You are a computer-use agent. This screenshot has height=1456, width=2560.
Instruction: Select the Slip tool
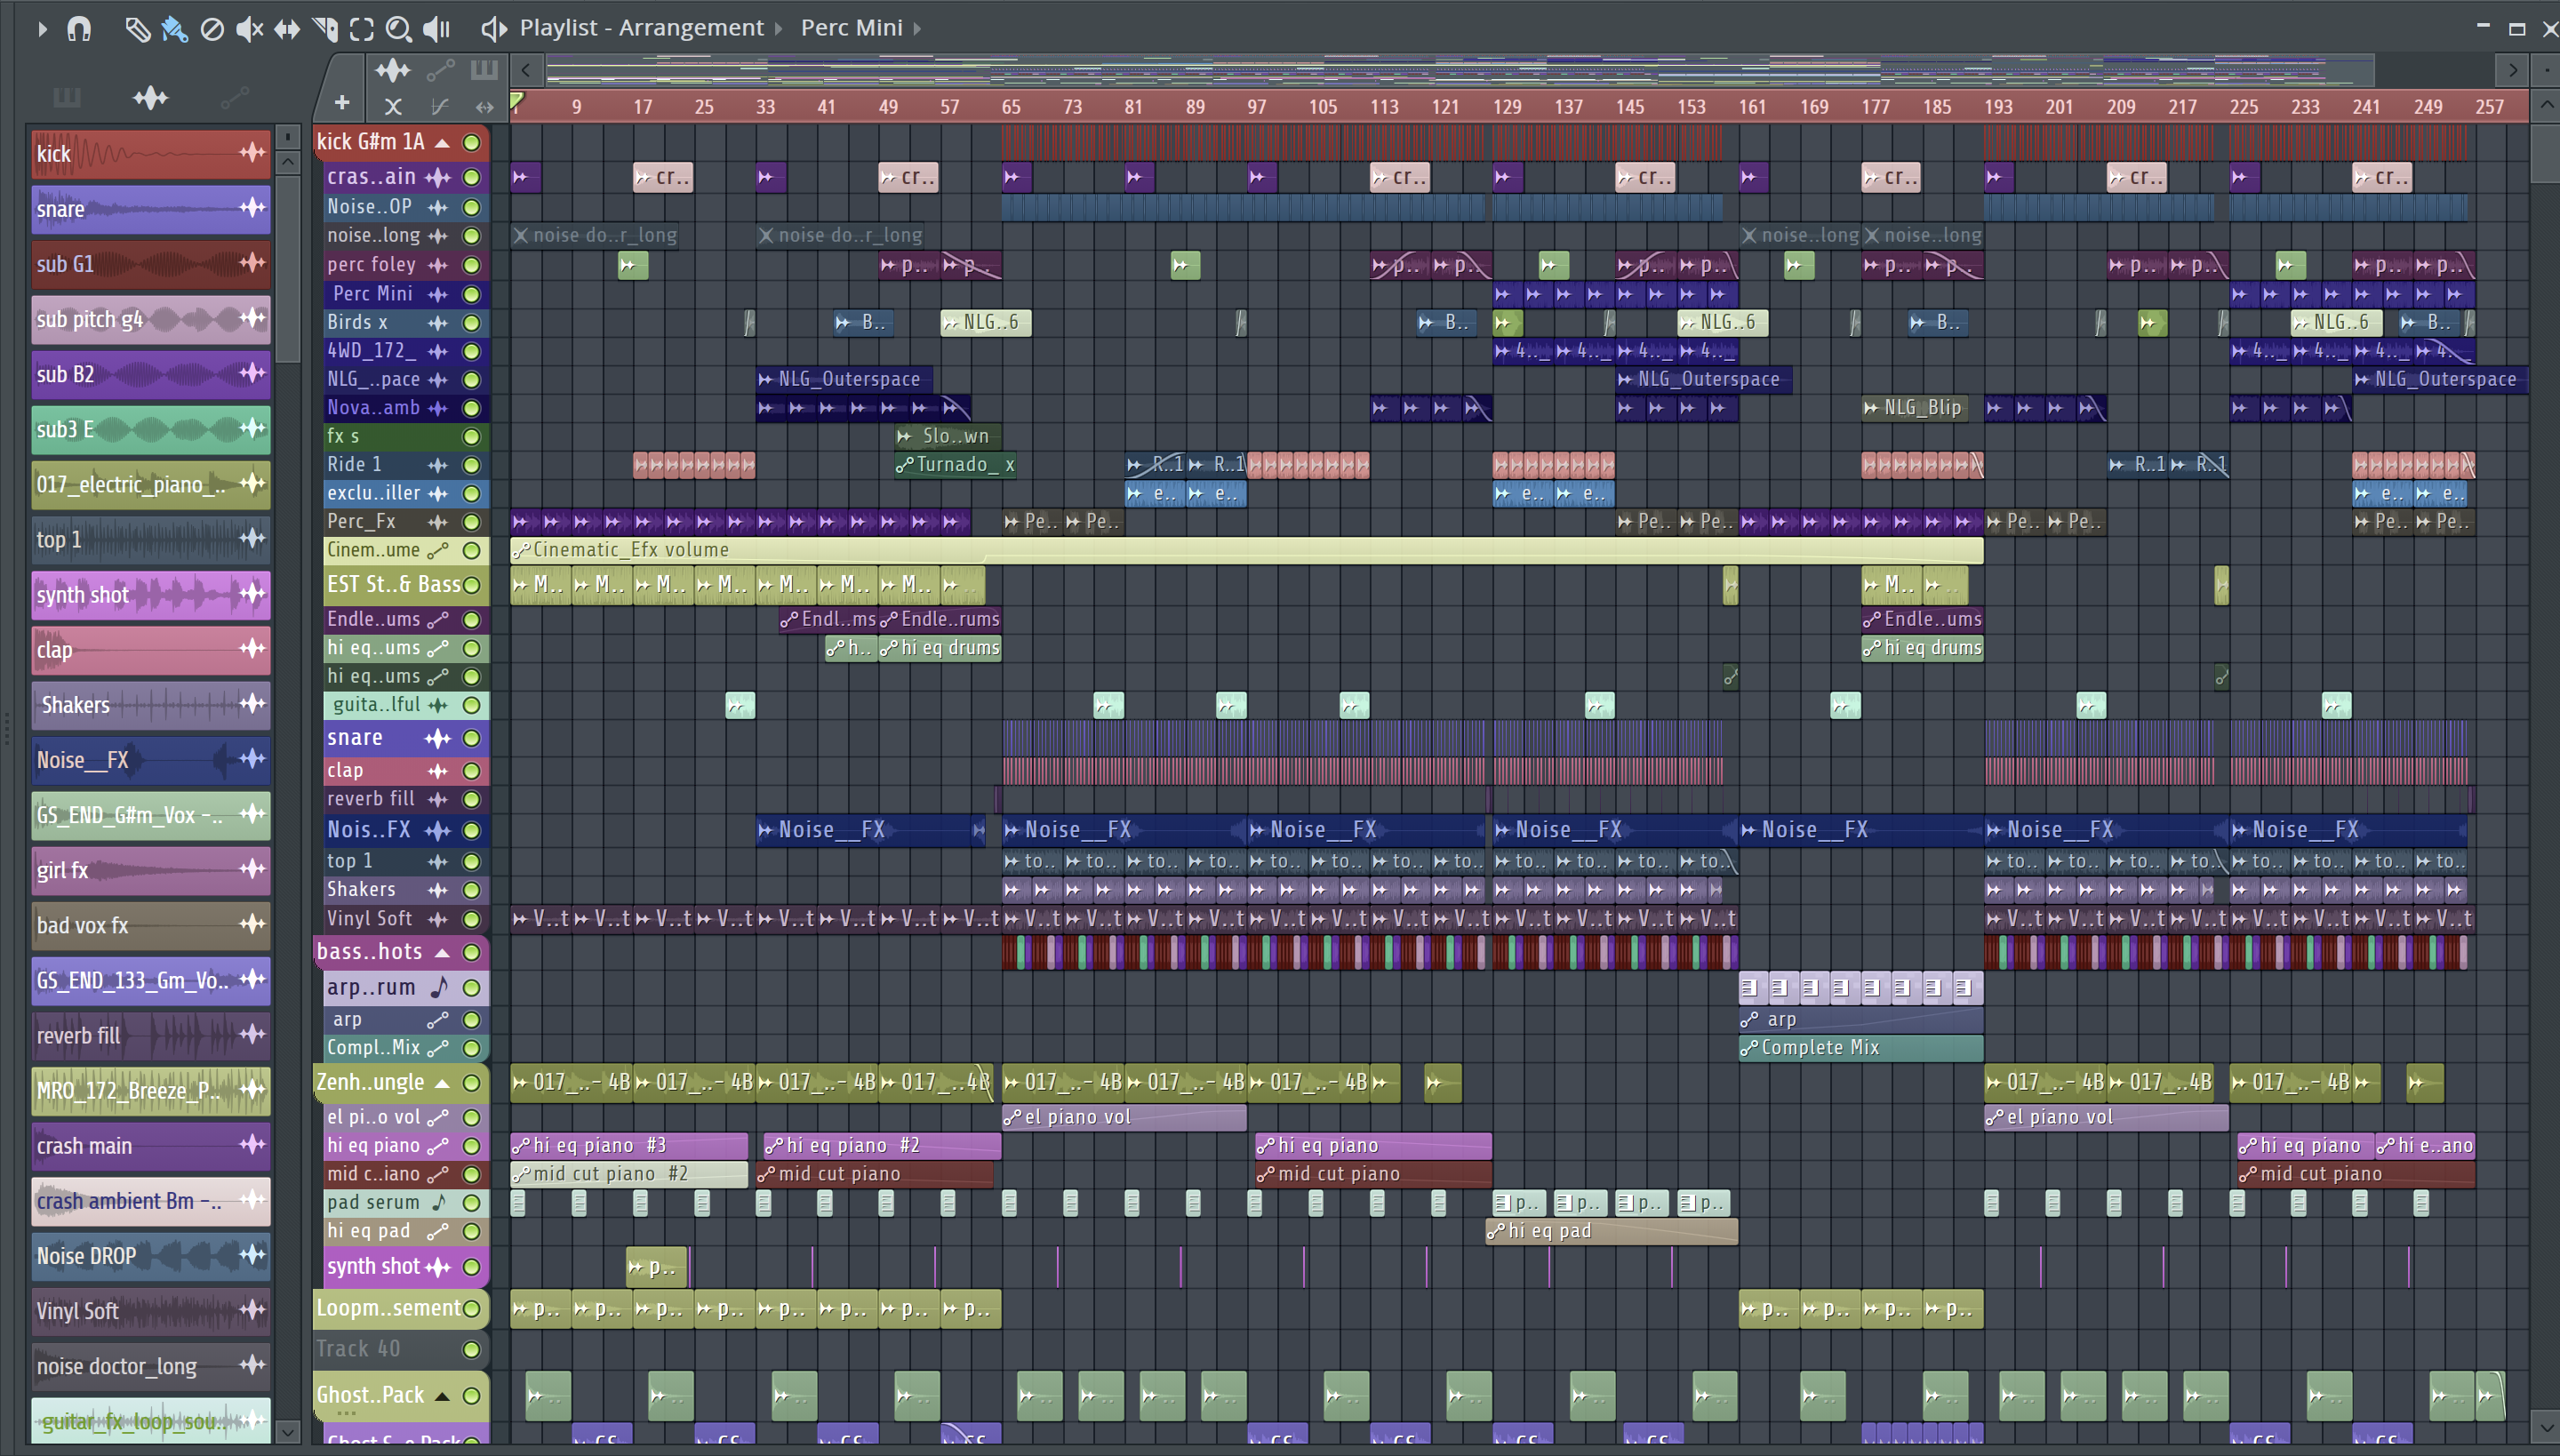tap(287, 28)
